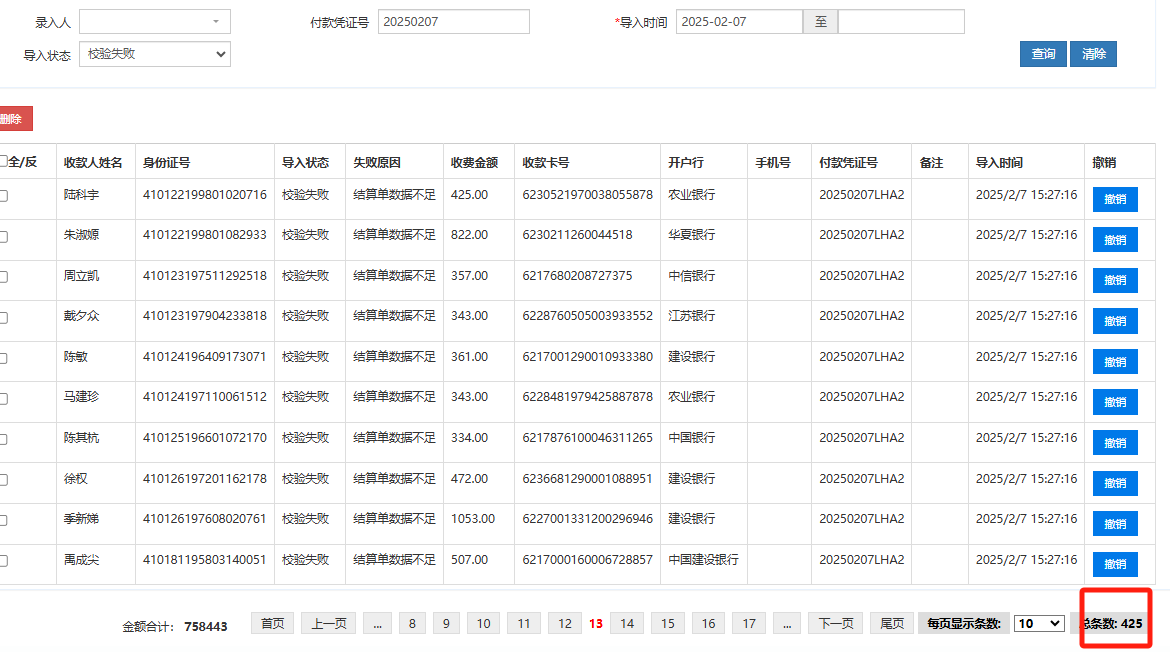Click 撤销 button in 季新娣 row

pyautogui.click(x=1115, y=523)
